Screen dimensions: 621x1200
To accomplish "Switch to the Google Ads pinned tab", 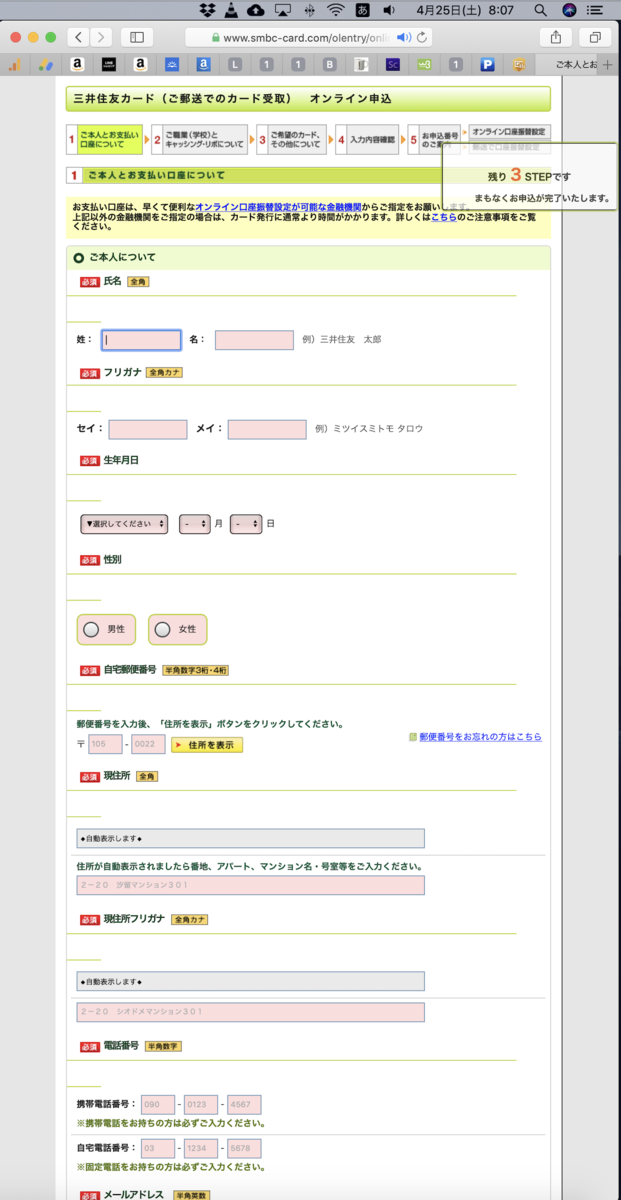I will (45, 64).
